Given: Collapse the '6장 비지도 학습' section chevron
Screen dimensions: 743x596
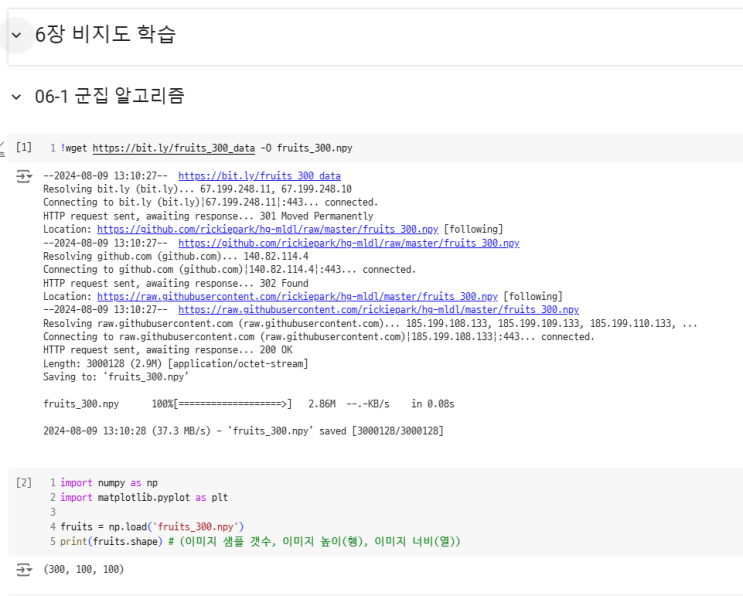Looking at the screenshot, I should (x=16, y=35).
